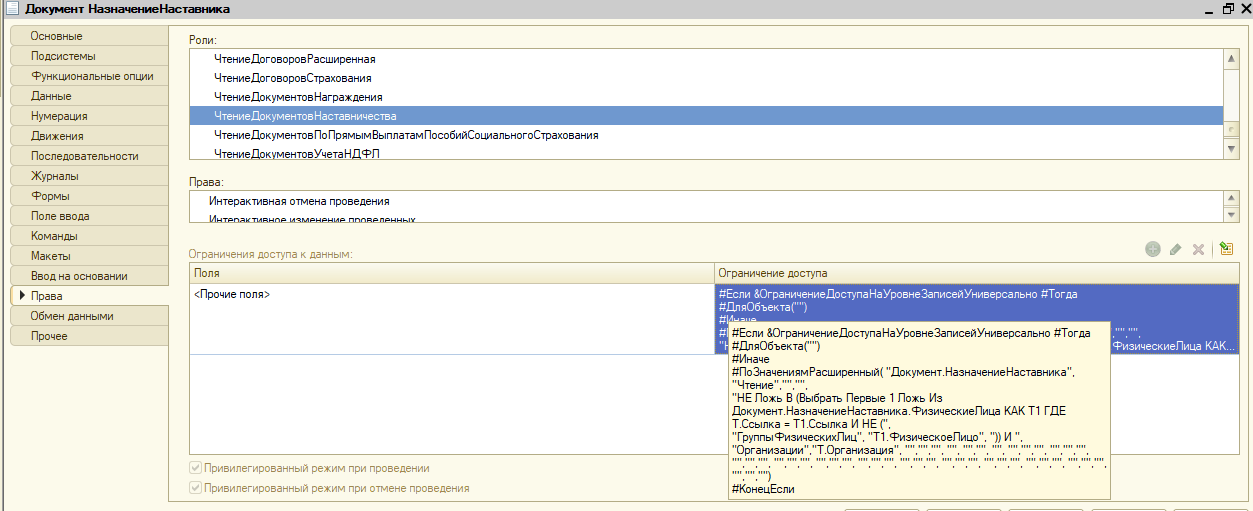Switch to the Формы tab
1253x511 pixels.
pos(89,196)
